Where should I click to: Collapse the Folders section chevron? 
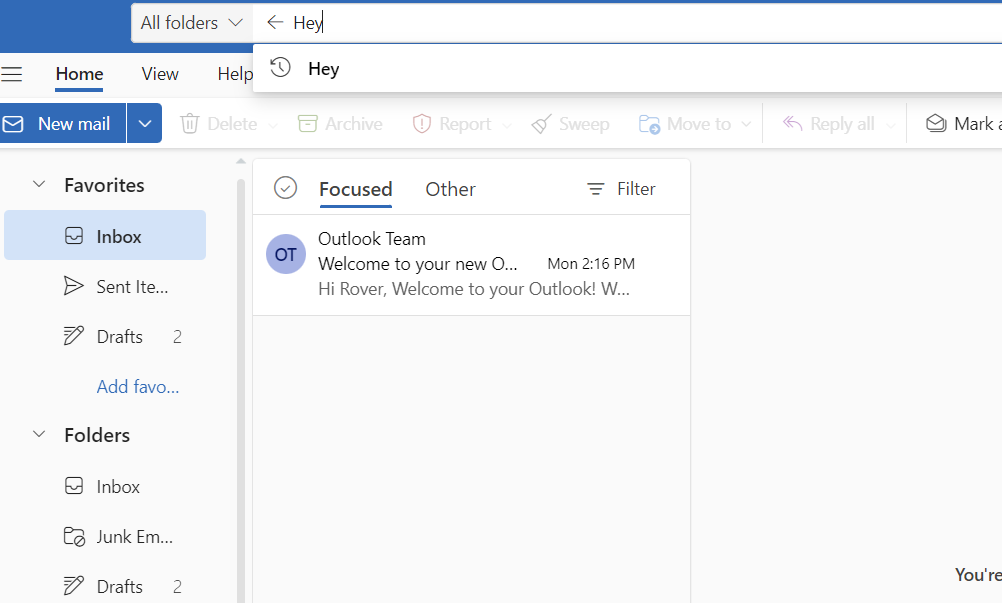click(39, 434)
